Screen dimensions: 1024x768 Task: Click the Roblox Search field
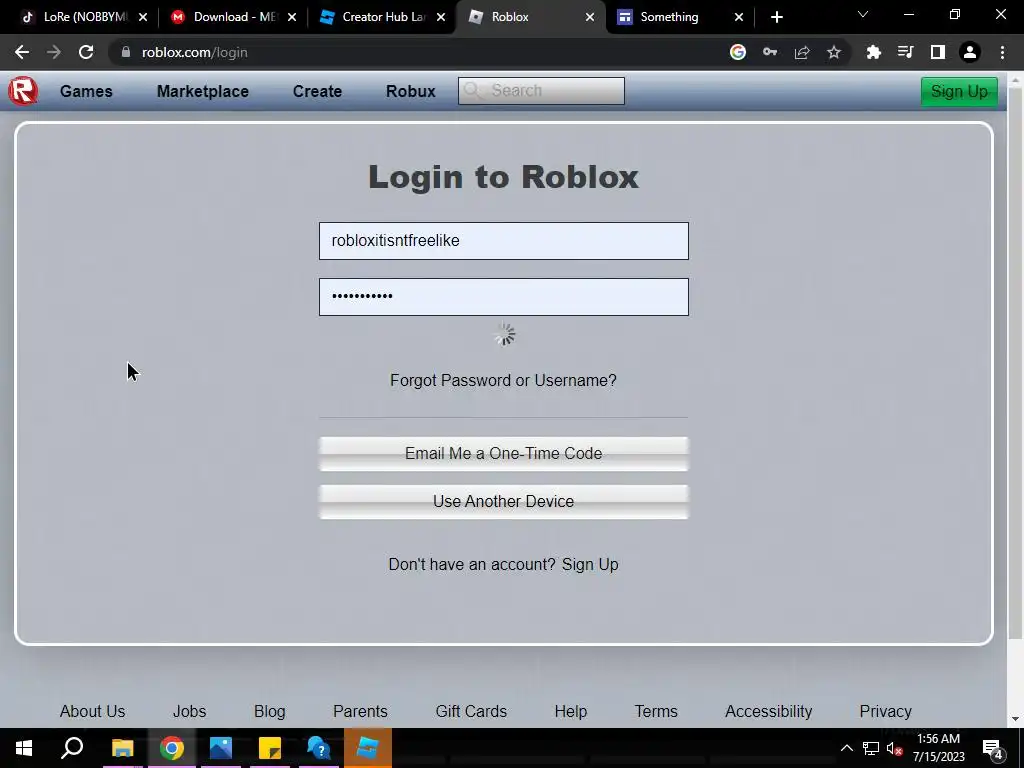click(541, 91)
